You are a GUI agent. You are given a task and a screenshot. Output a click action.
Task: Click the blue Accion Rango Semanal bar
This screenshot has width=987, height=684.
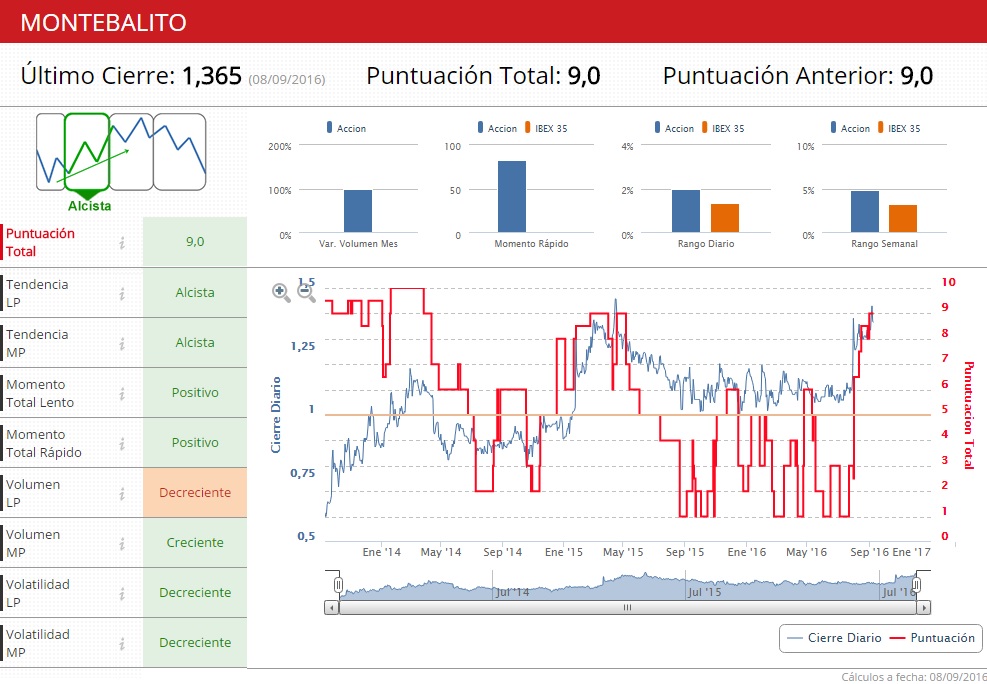click(864, 212)
